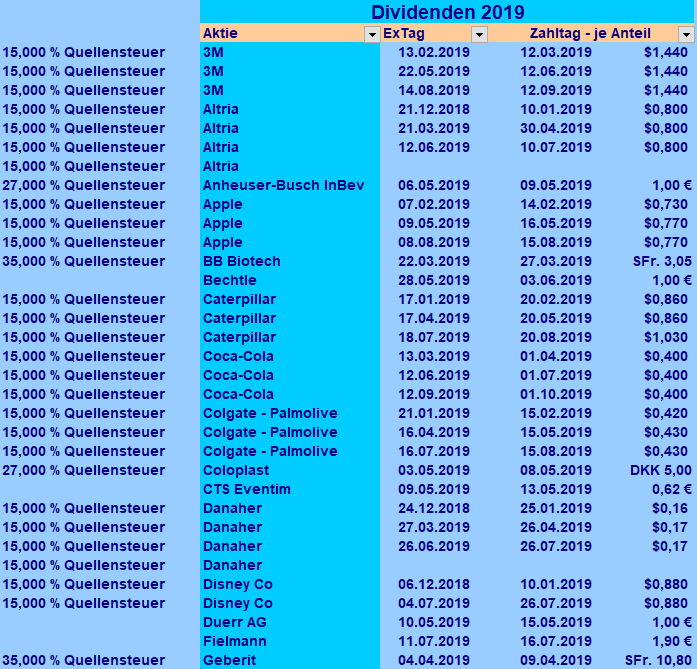
Task: Click ExTag date 22.05.2019 for 3M
Action: (433, 72)
